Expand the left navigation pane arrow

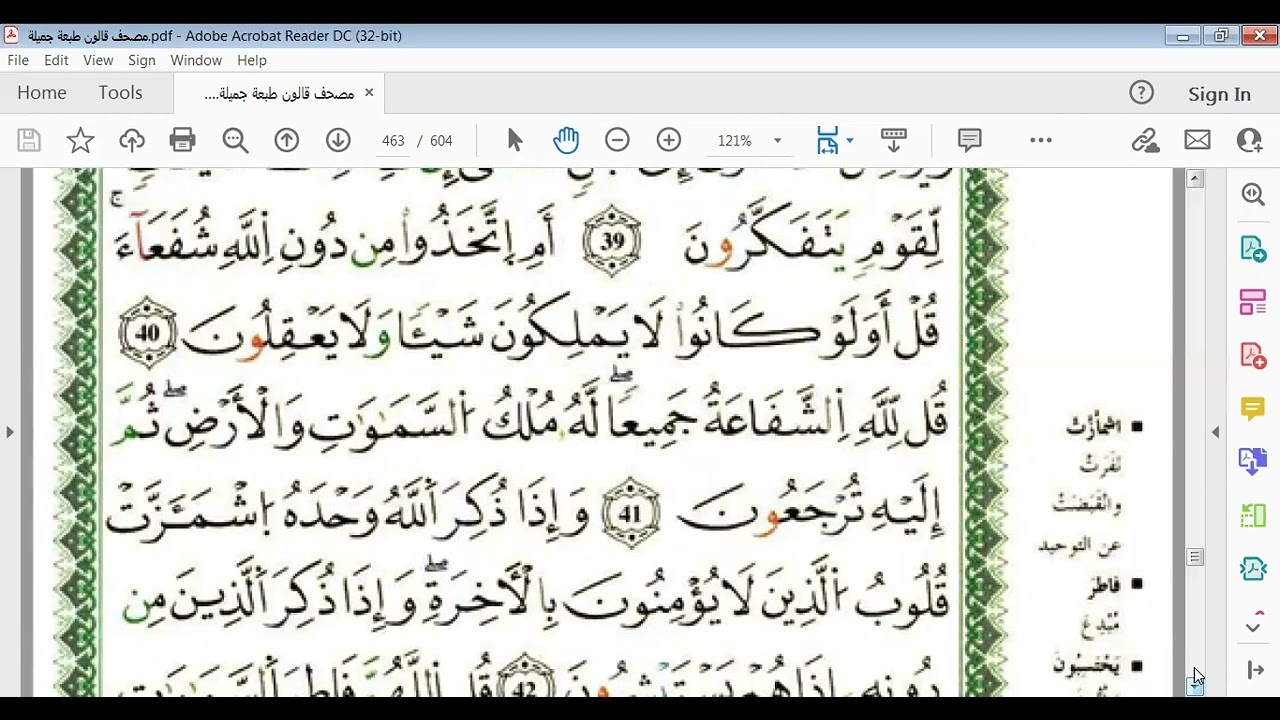click(x=10, y=432)
